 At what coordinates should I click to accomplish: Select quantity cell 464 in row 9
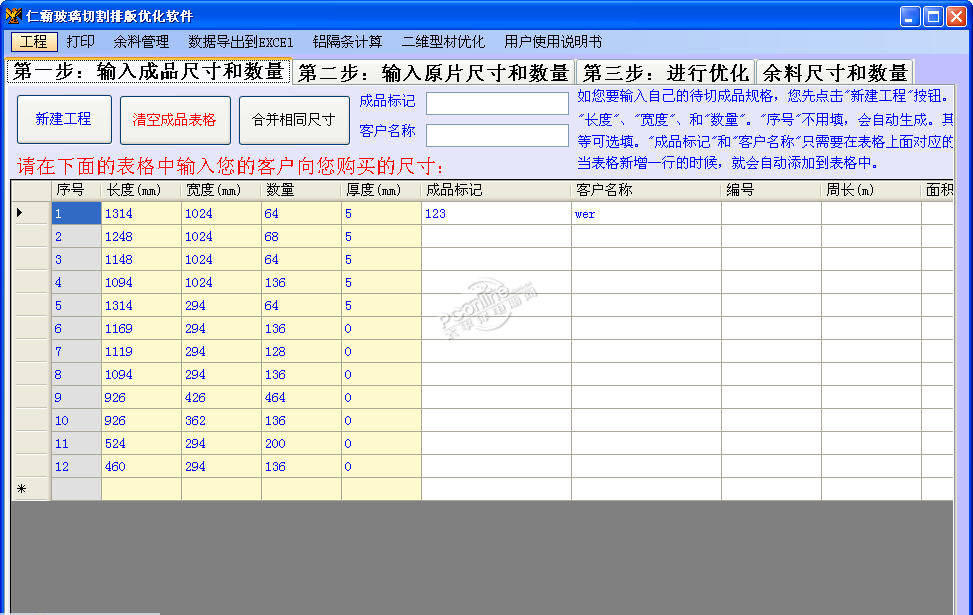pos(301,397)
